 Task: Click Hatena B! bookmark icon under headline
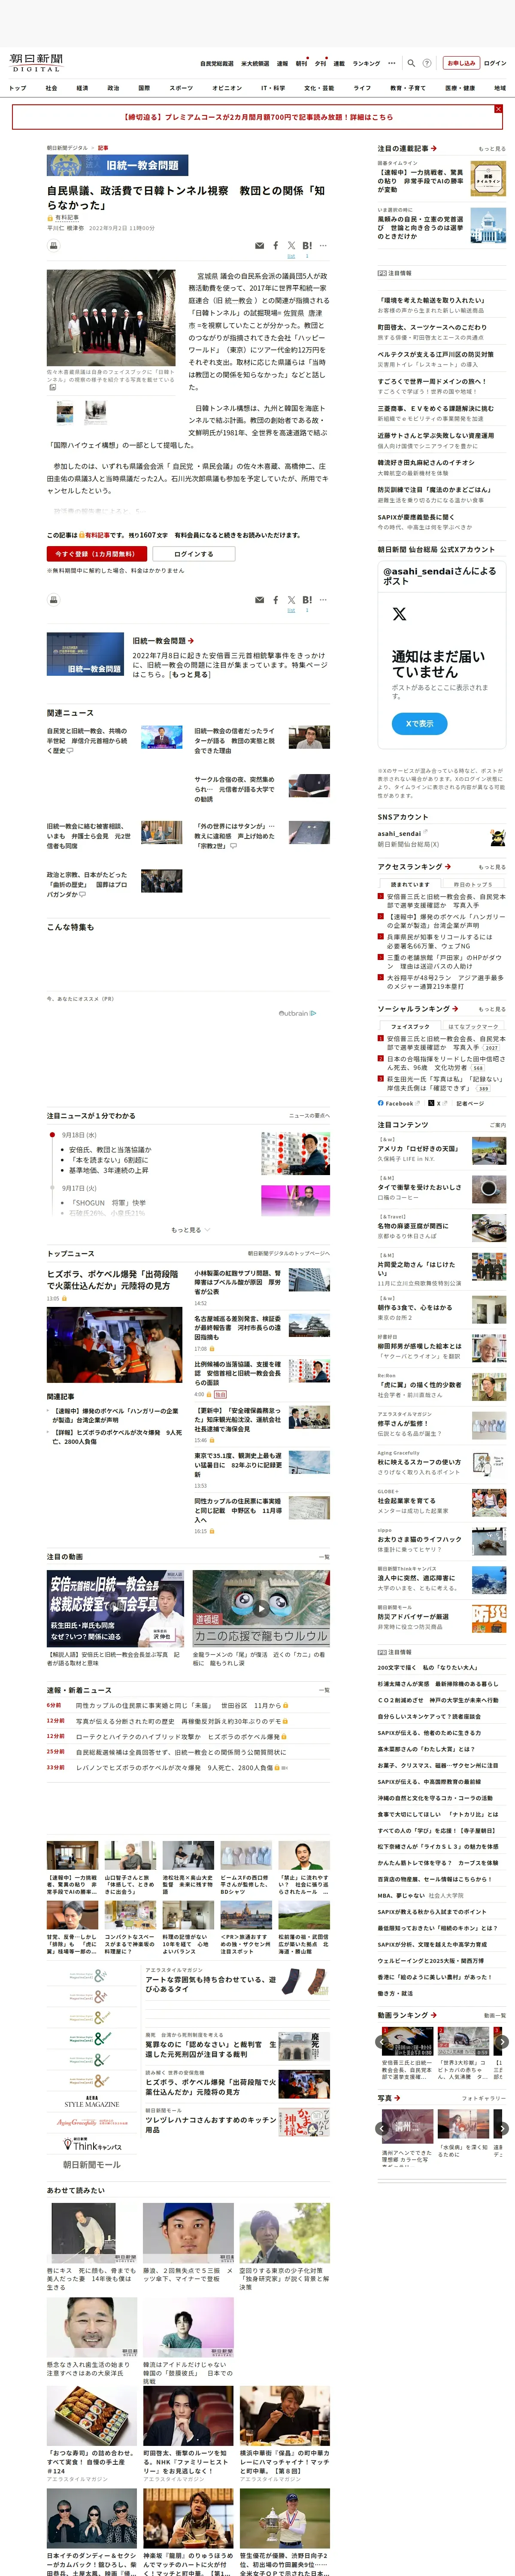click(x=307, y=245)
